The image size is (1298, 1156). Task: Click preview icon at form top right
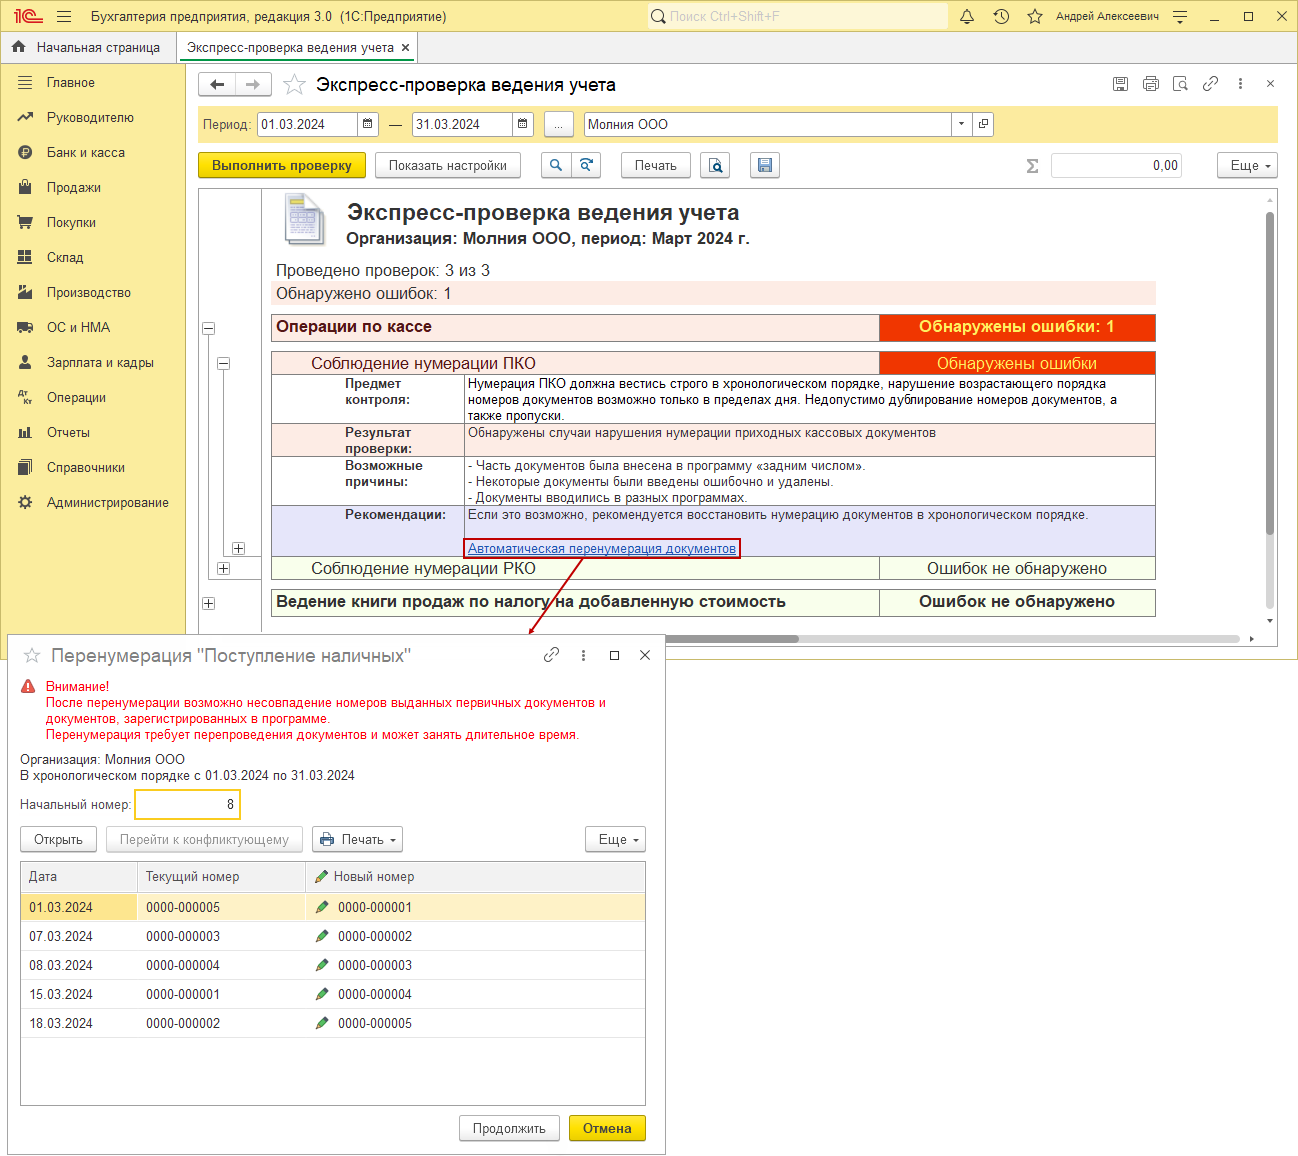(1181, 84)
